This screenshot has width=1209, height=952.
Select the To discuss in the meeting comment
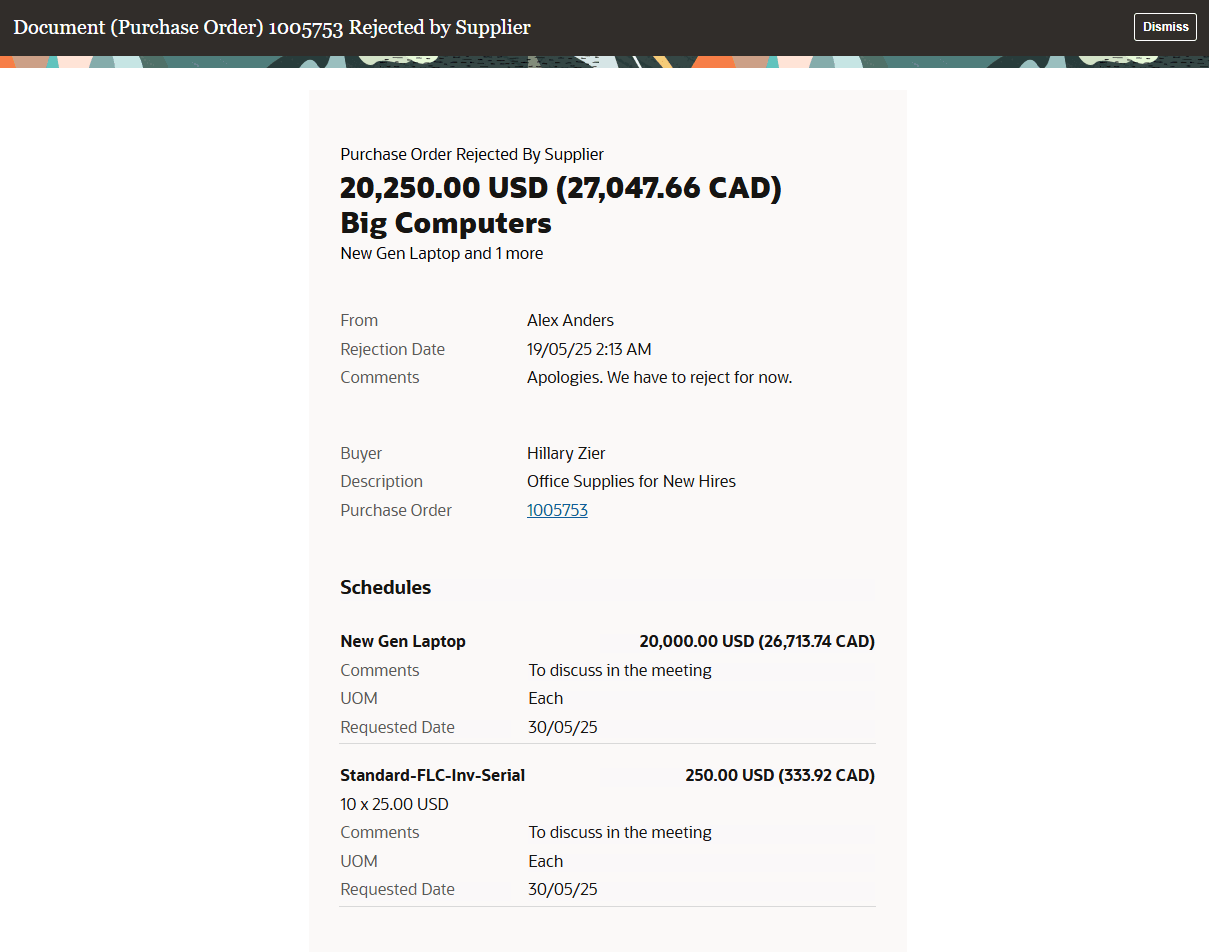(x=619, y=670)
